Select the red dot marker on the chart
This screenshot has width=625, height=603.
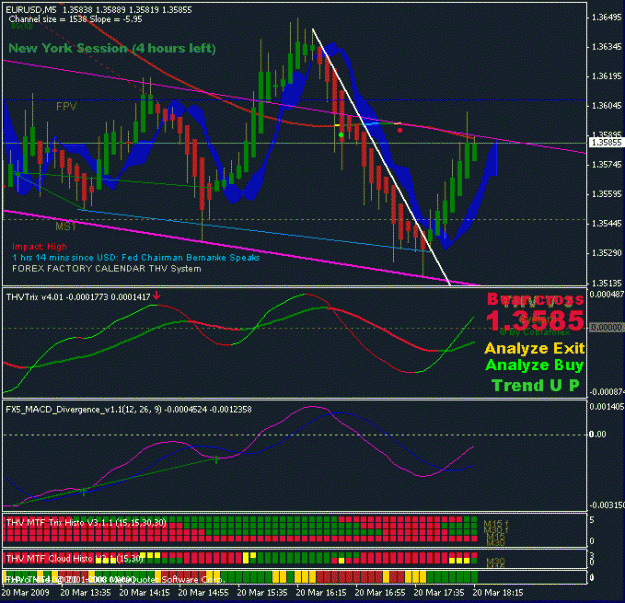[400, 130]
